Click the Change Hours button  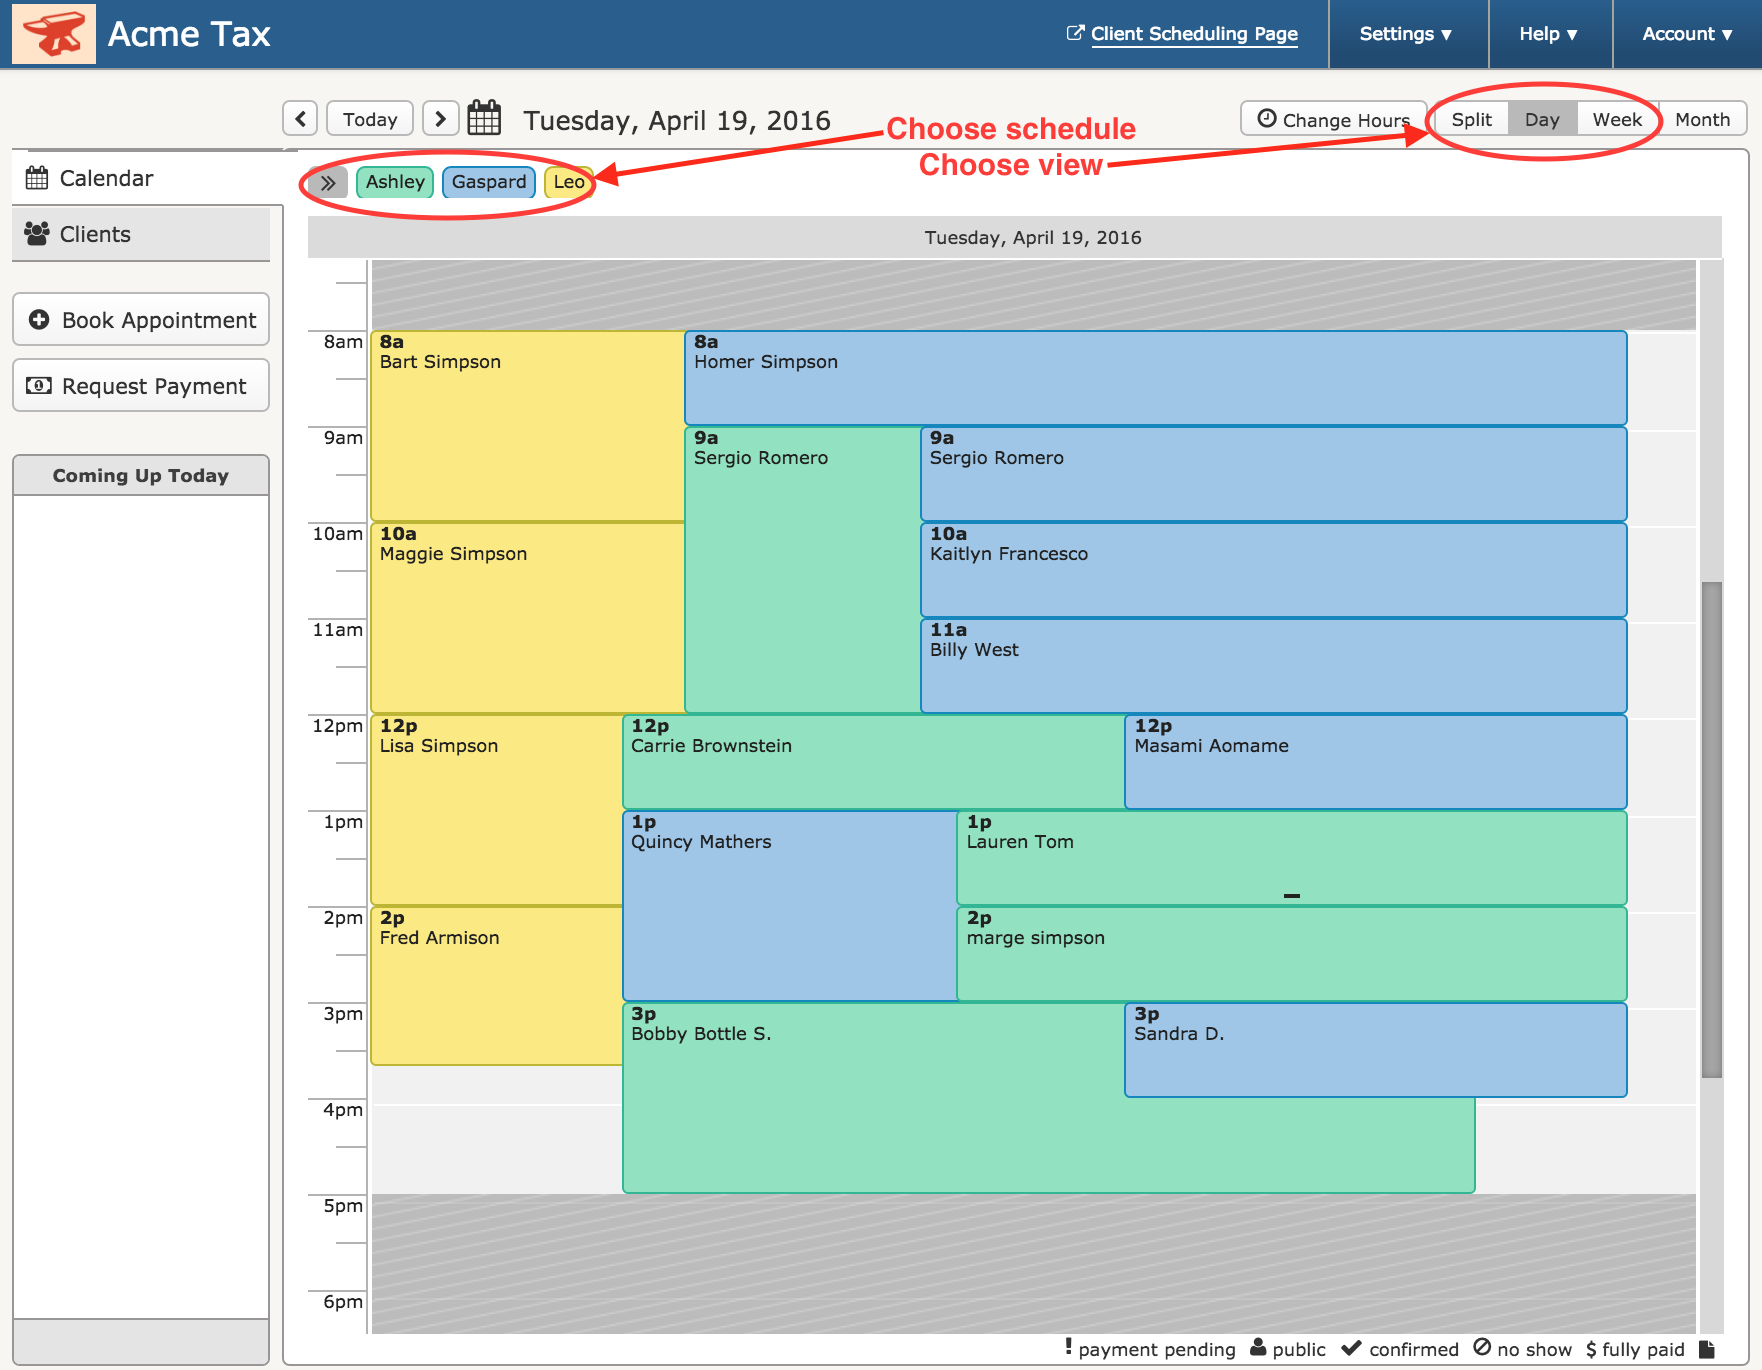click(x=1333, y=119)
